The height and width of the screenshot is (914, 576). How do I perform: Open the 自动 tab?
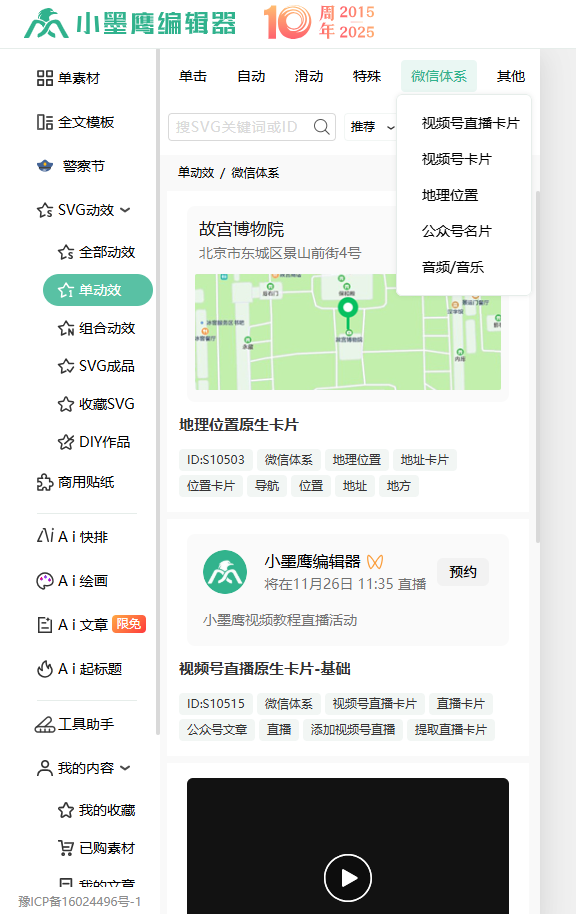pos(251,76)
